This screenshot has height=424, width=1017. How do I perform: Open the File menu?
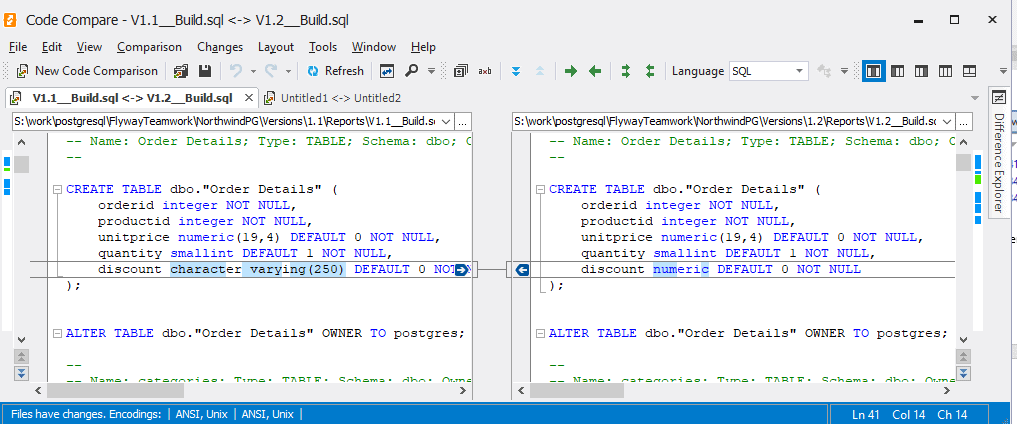click(x=18, y=47)
